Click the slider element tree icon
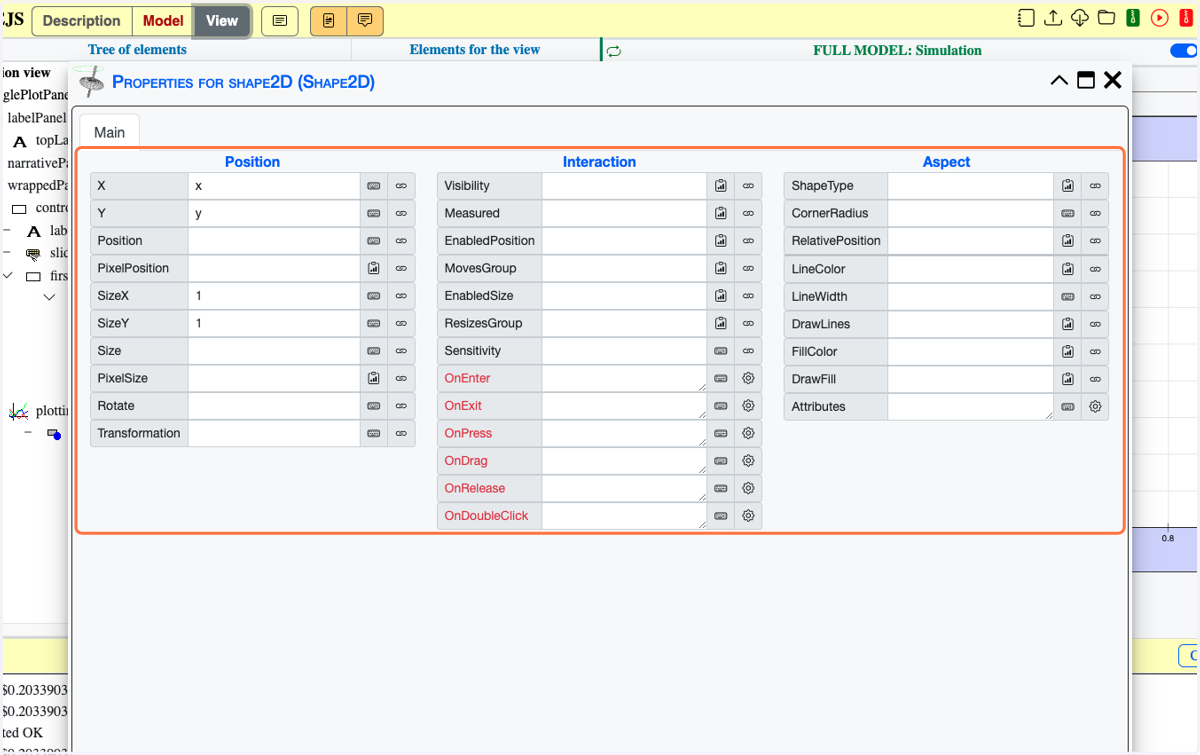This screenshot has height=755, width=1200. (33, 254)
